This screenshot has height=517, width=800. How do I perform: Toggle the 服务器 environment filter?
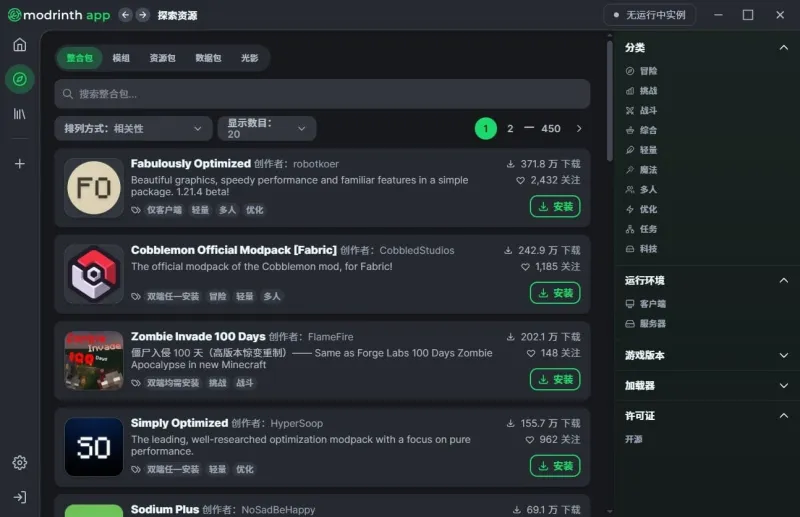coord(646,324)
